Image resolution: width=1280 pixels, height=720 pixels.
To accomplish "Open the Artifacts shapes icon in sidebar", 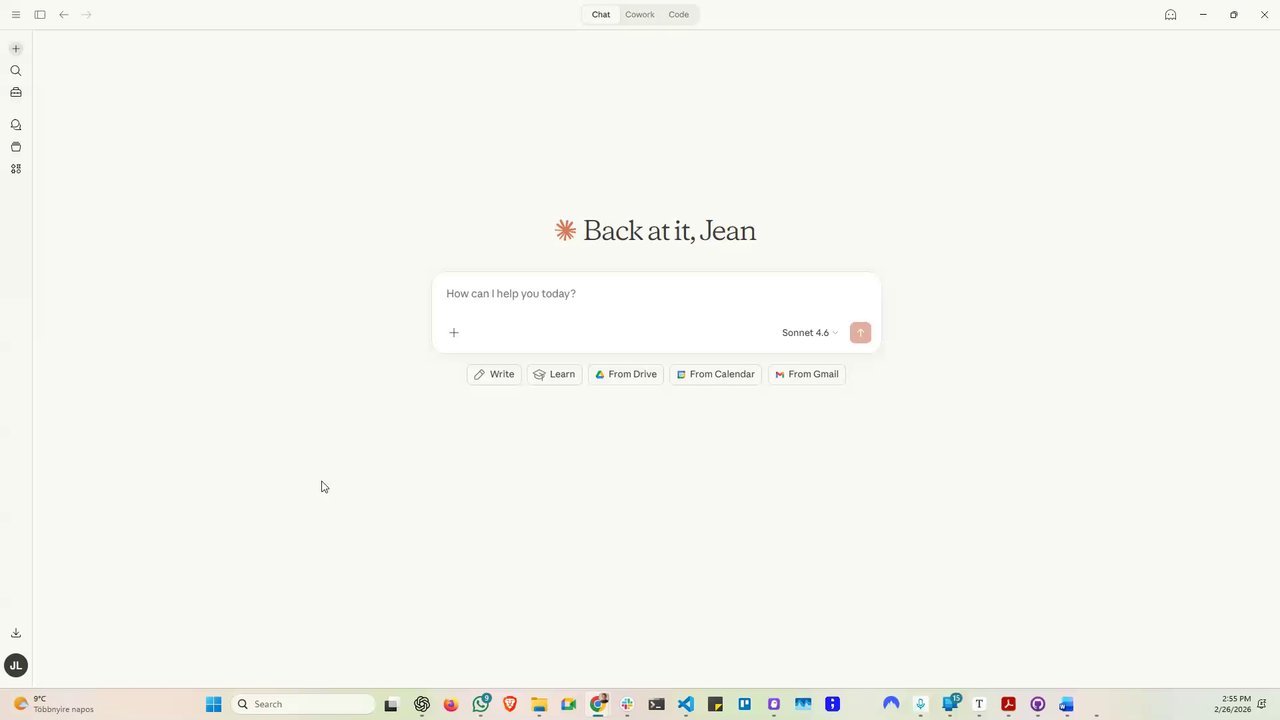I will coord(16,169).
